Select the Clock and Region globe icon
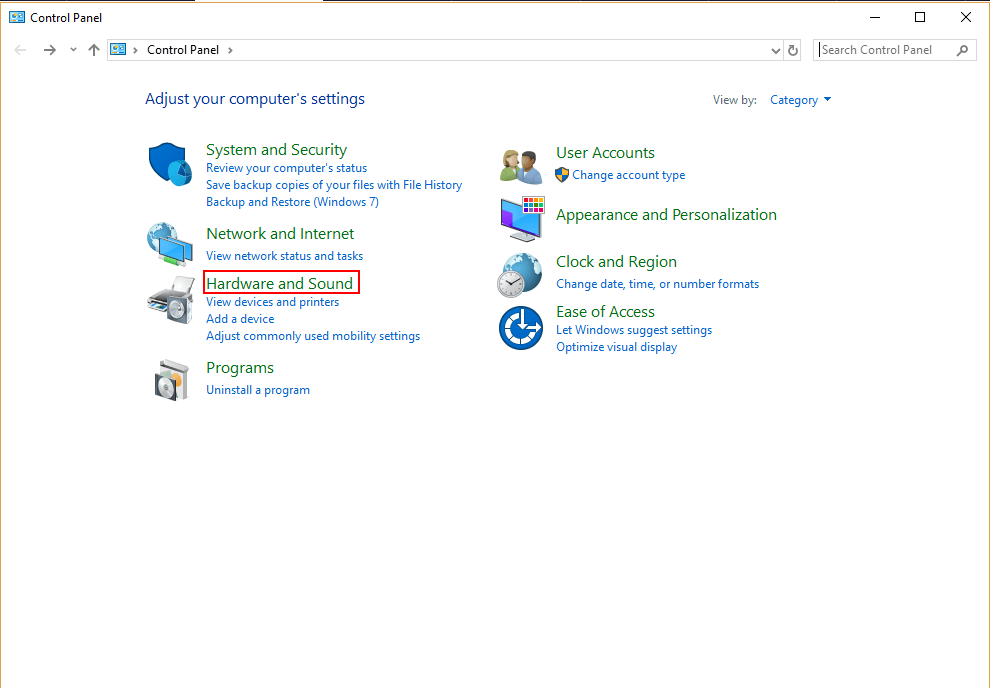Image resolution: width=990 pixels, height=688 pixels. [520, 275]
